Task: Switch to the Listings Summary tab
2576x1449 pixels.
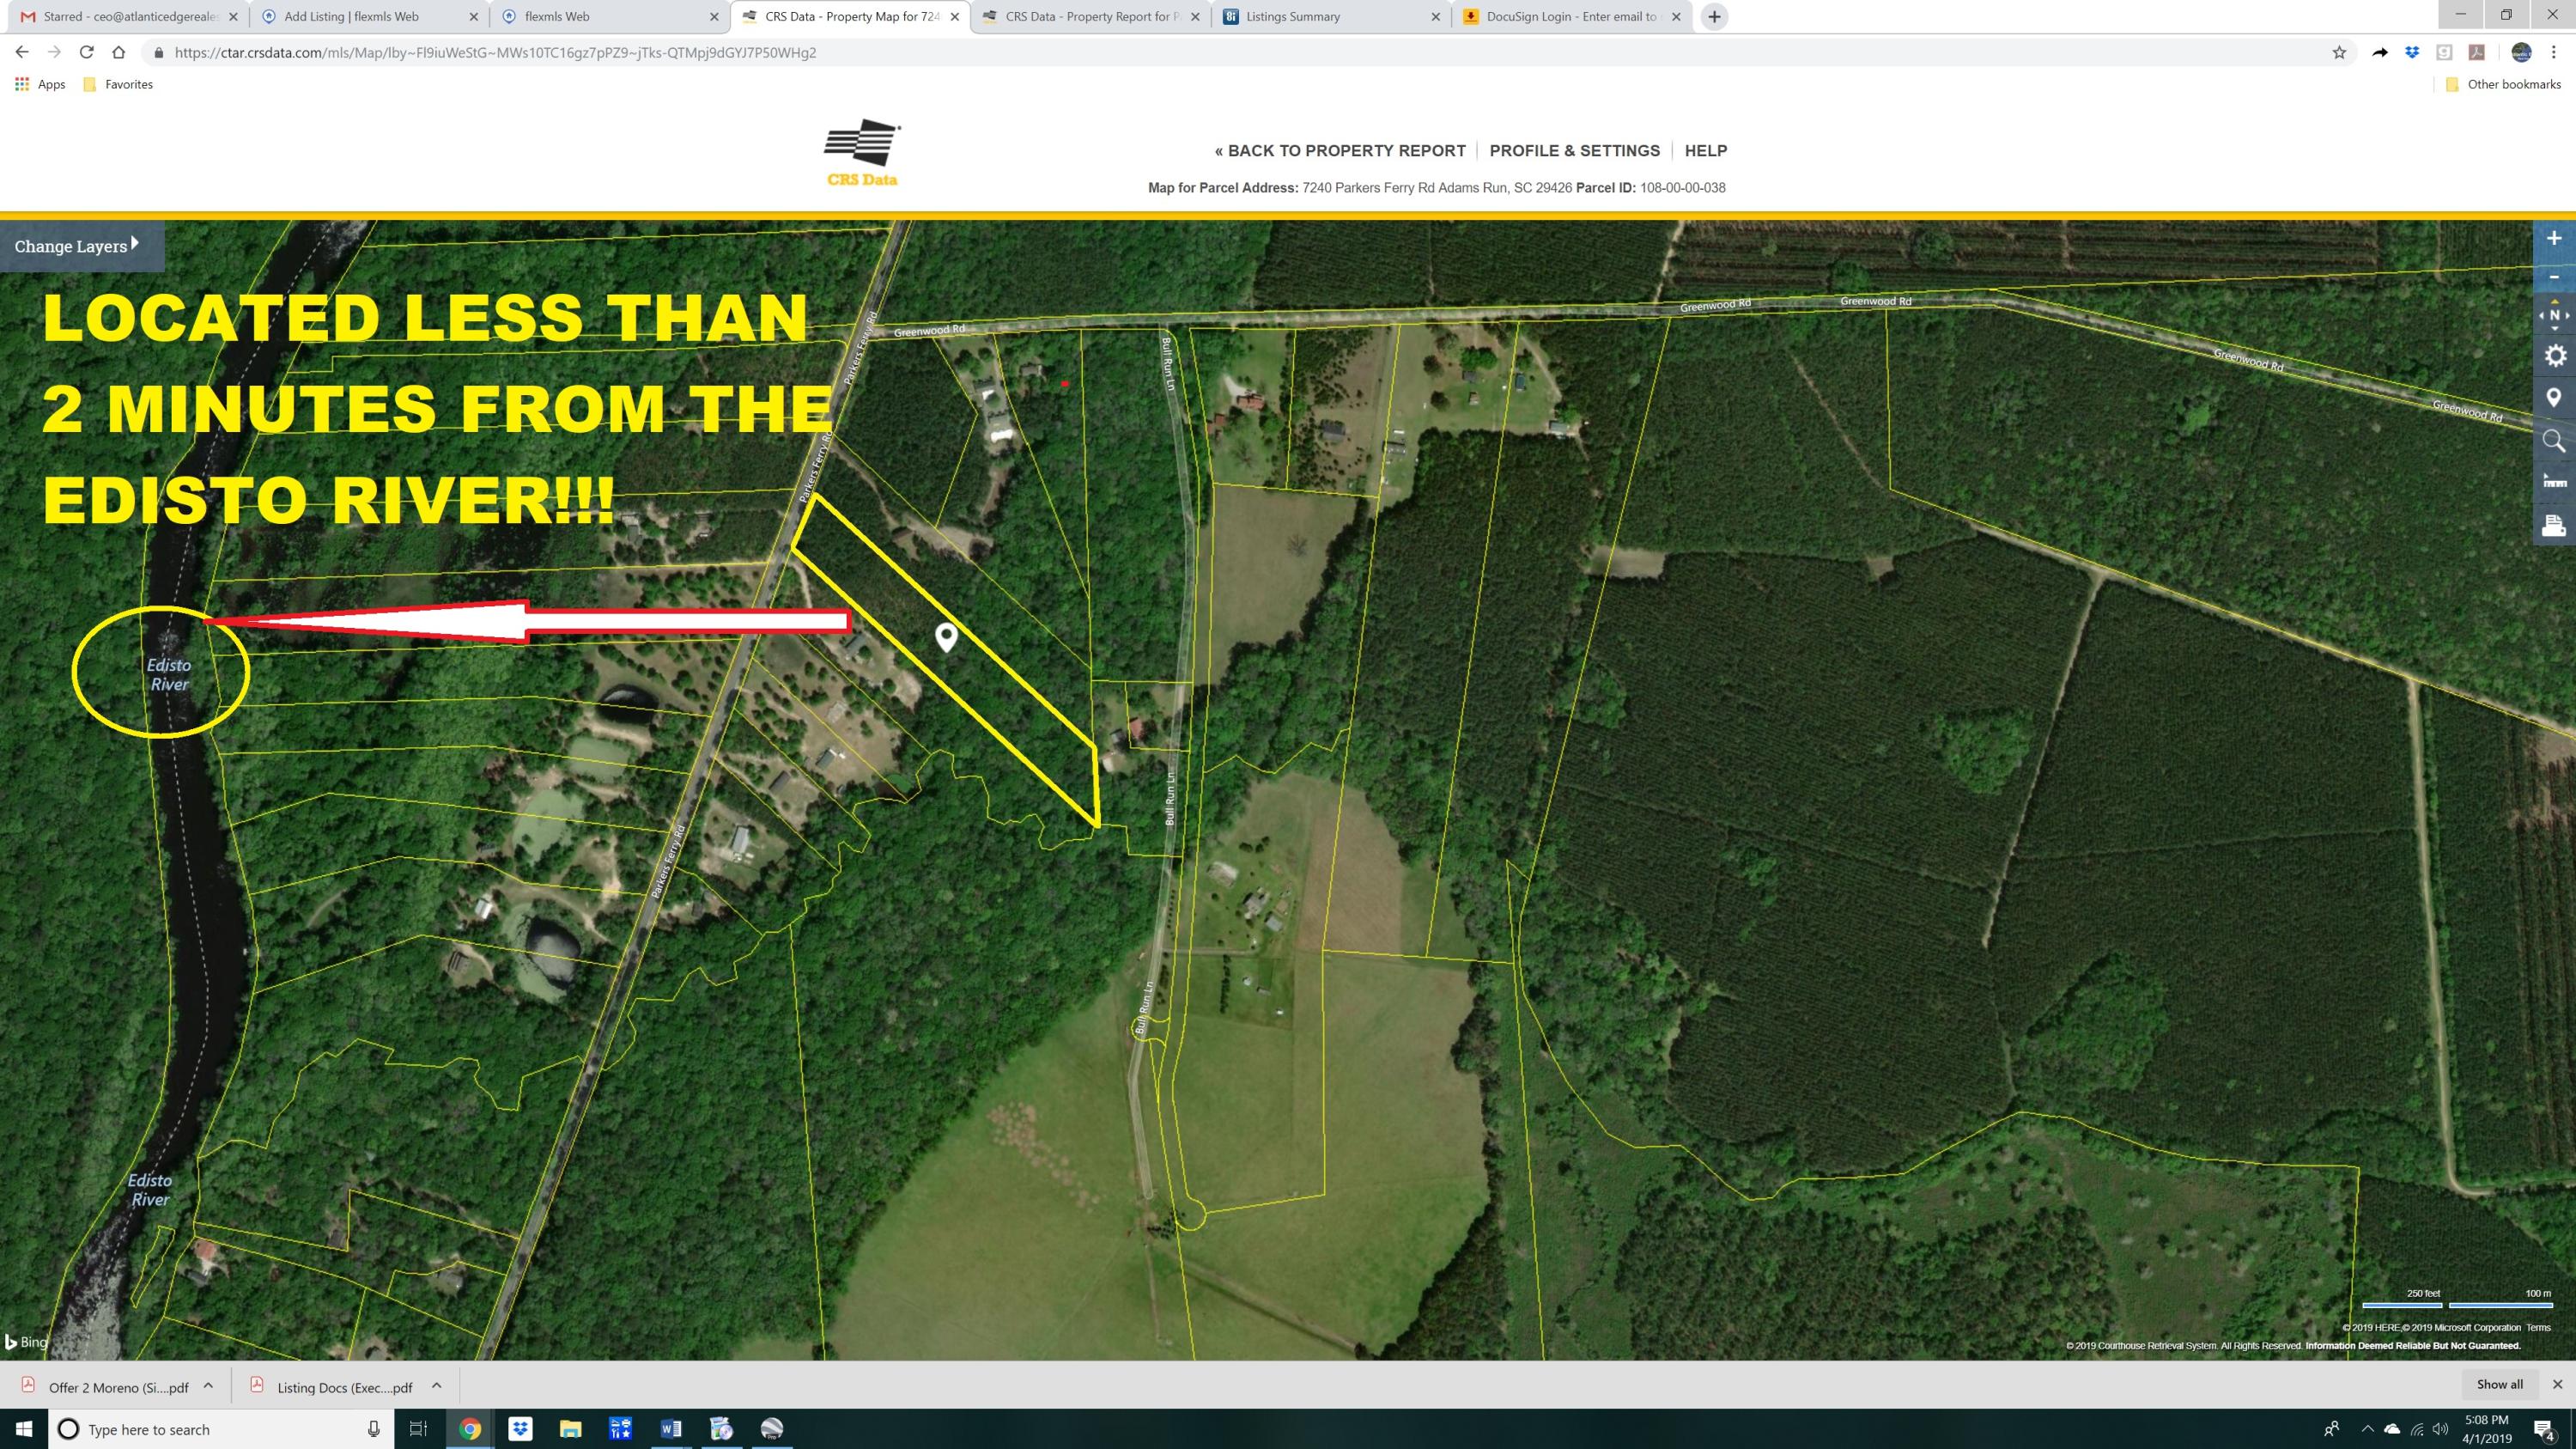Action: tap(1331, 16)
